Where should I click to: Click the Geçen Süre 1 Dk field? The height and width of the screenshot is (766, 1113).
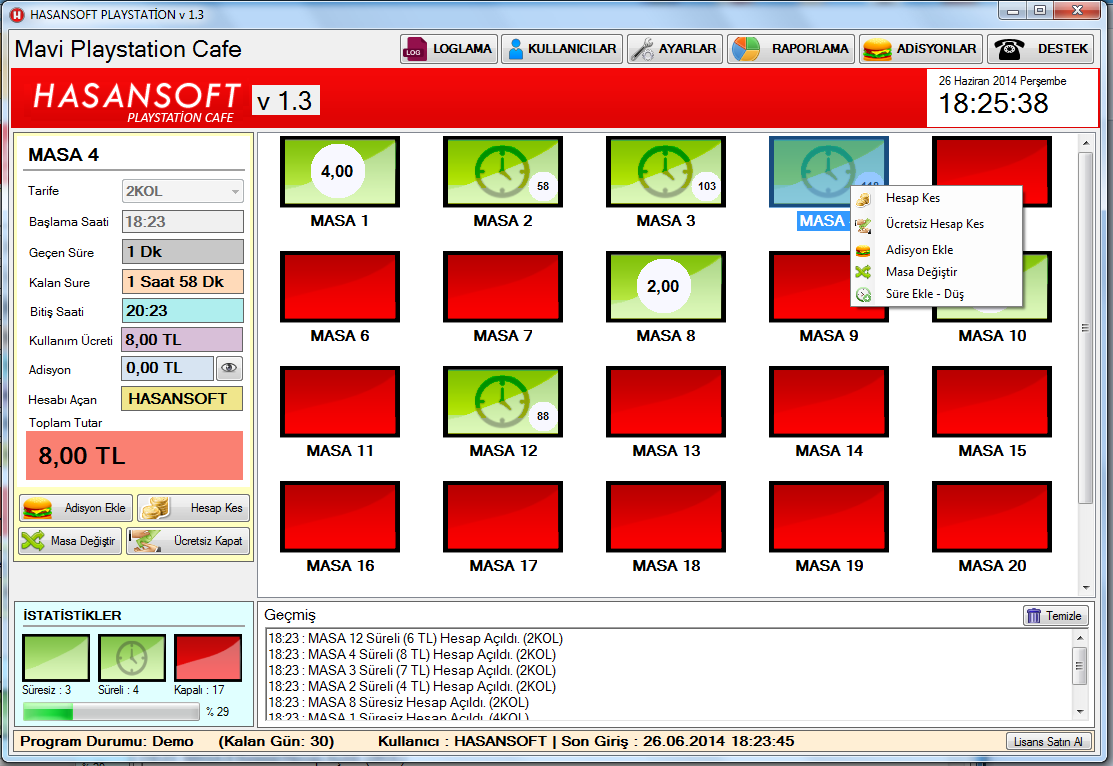[x=182, y=252]
